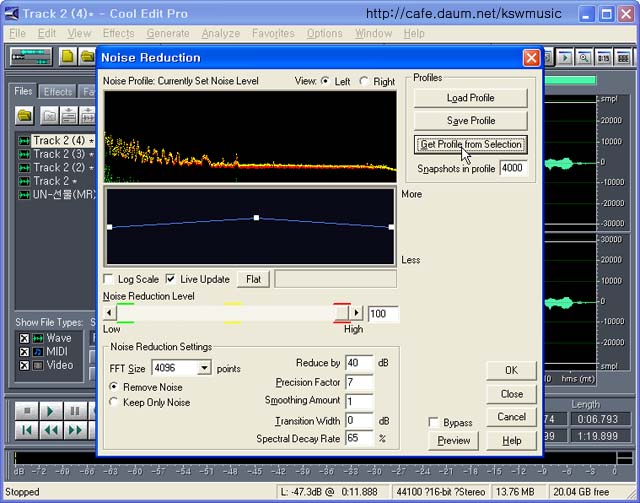Image resolution: width=640 pixels, height=503 pixels.
Task: Enable the Bypass checkbox
Action: (x=434, y=422)
